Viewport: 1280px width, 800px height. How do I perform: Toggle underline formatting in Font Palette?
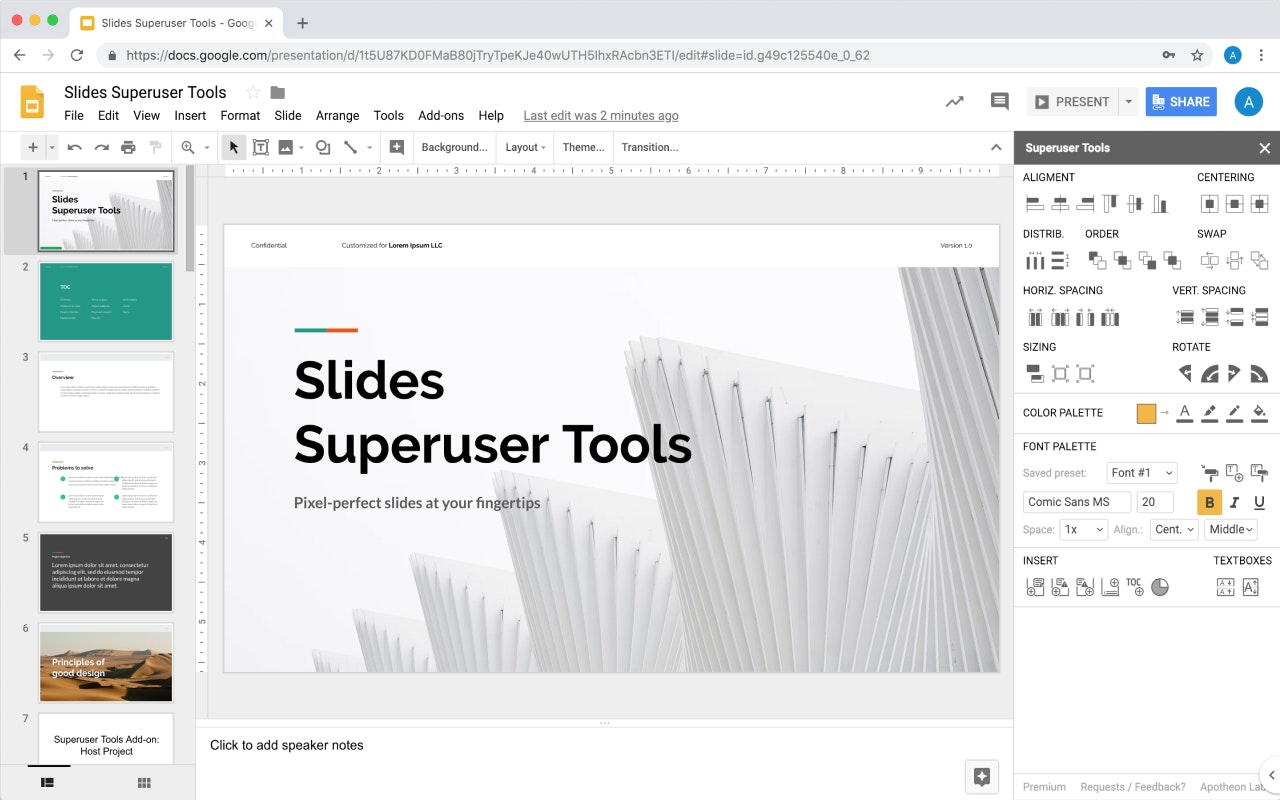point(1260,502)
